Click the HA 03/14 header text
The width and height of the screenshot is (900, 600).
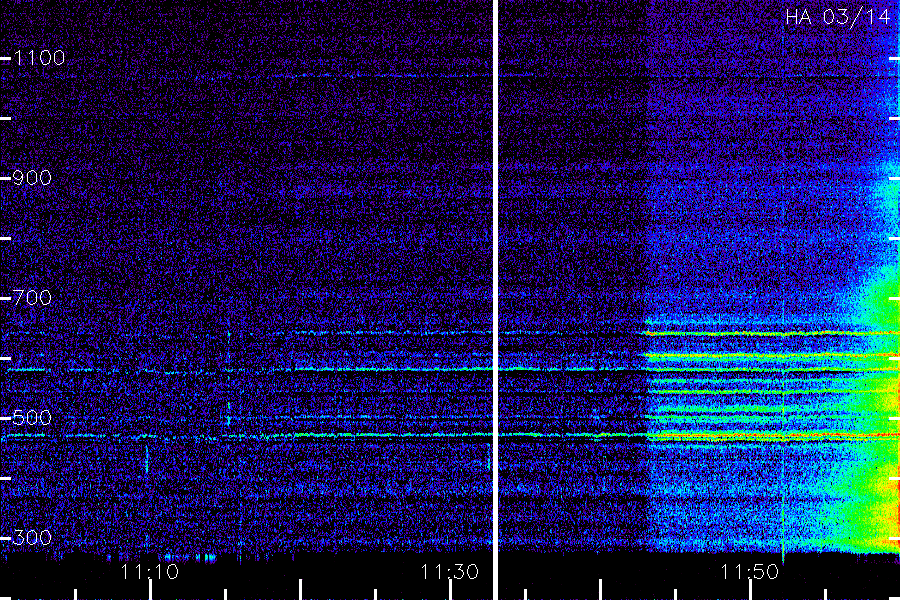837,17
